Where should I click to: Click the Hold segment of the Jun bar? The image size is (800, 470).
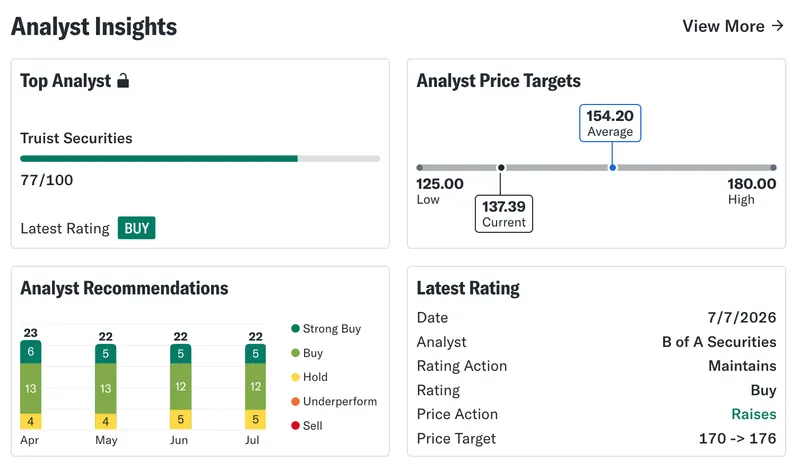click(180, 419)
